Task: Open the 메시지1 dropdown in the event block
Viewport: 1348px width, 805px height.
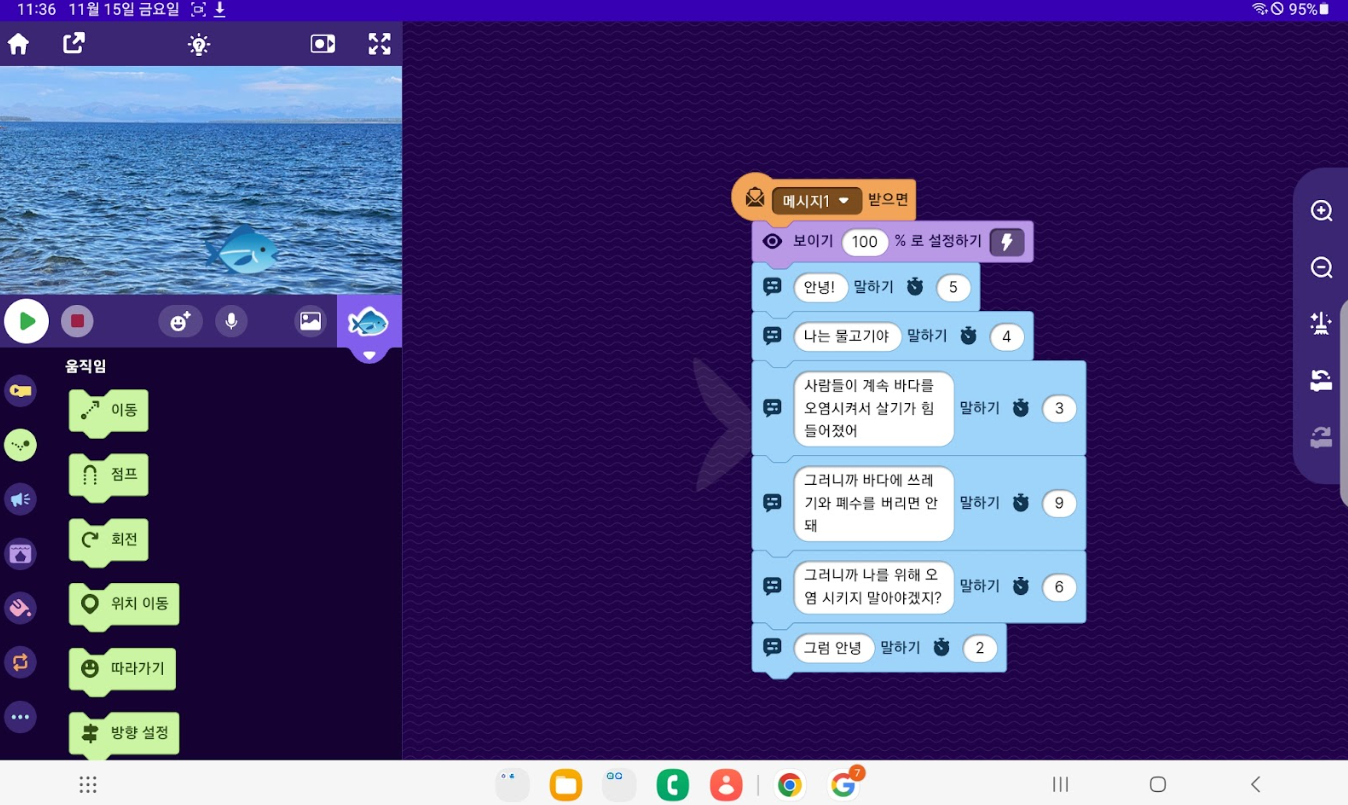Action: click(817, 201)
